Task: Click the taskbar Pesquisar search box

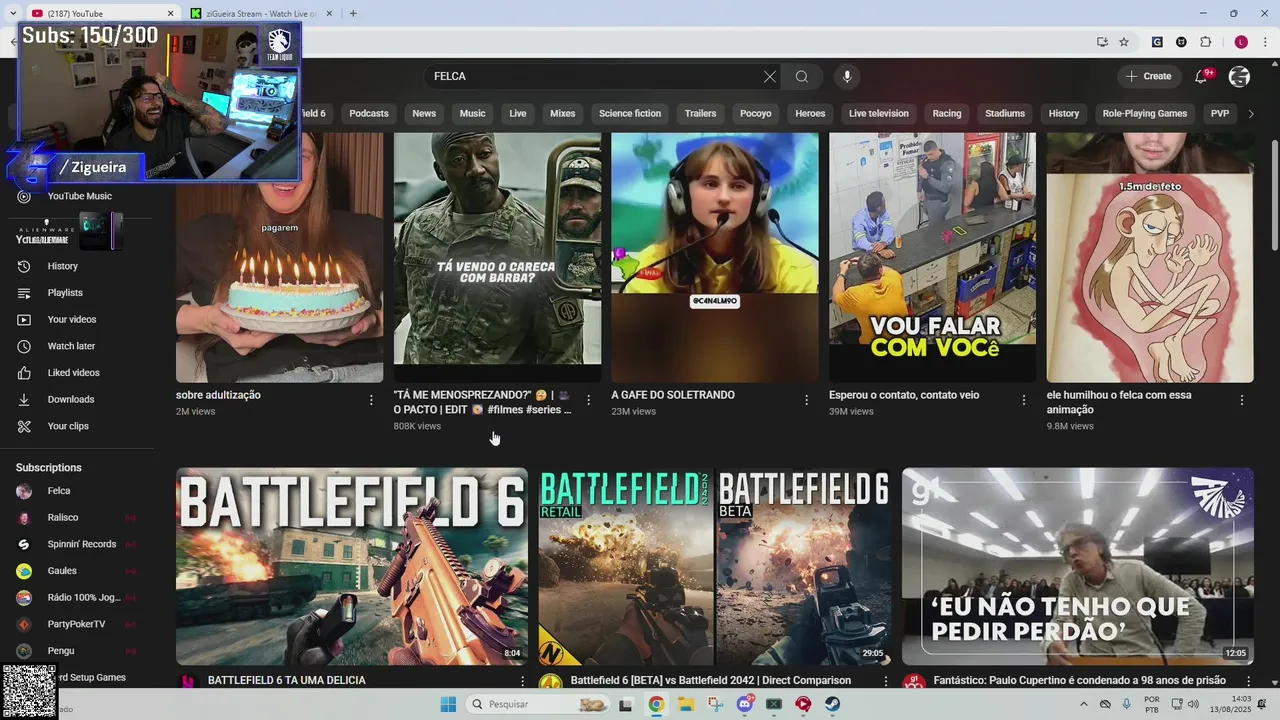Action: click(x=538, y=704)
